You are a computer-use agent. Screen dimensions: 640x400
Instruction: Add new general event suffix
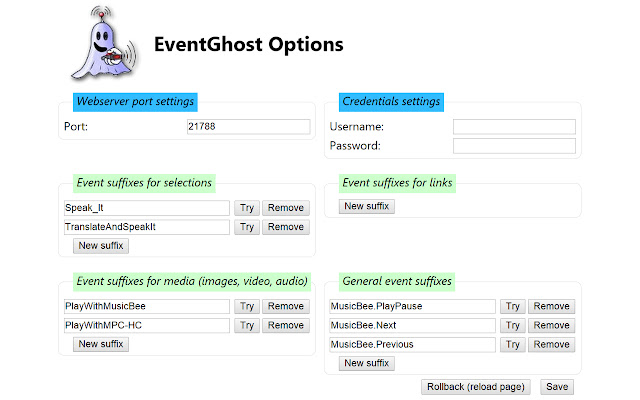tap(366, 363)
